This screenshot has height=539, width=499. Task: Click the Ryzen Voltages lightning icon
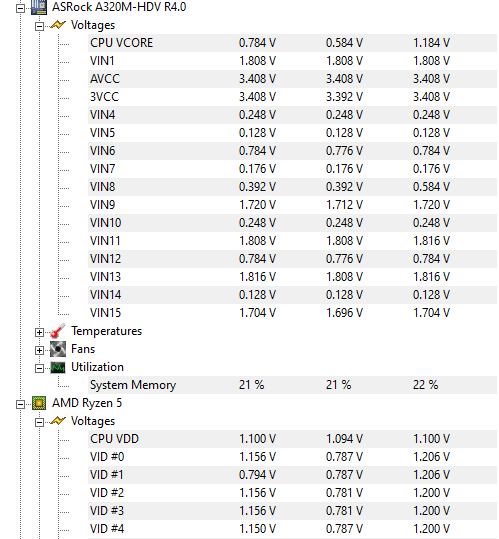(58, 421)
